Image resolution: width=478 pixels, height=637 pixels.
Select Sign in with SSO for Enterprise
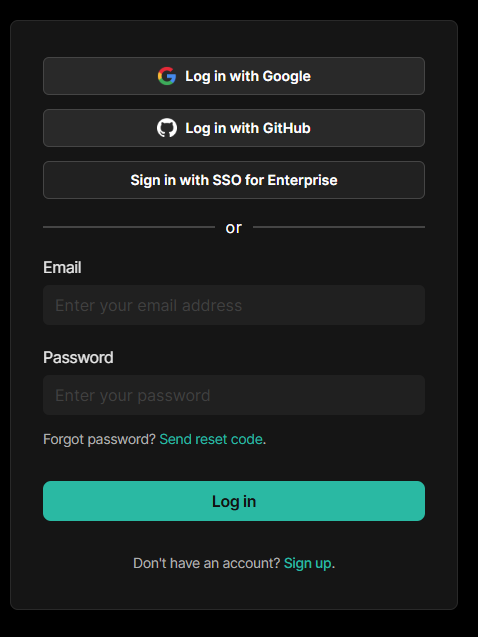coord(234,180)
